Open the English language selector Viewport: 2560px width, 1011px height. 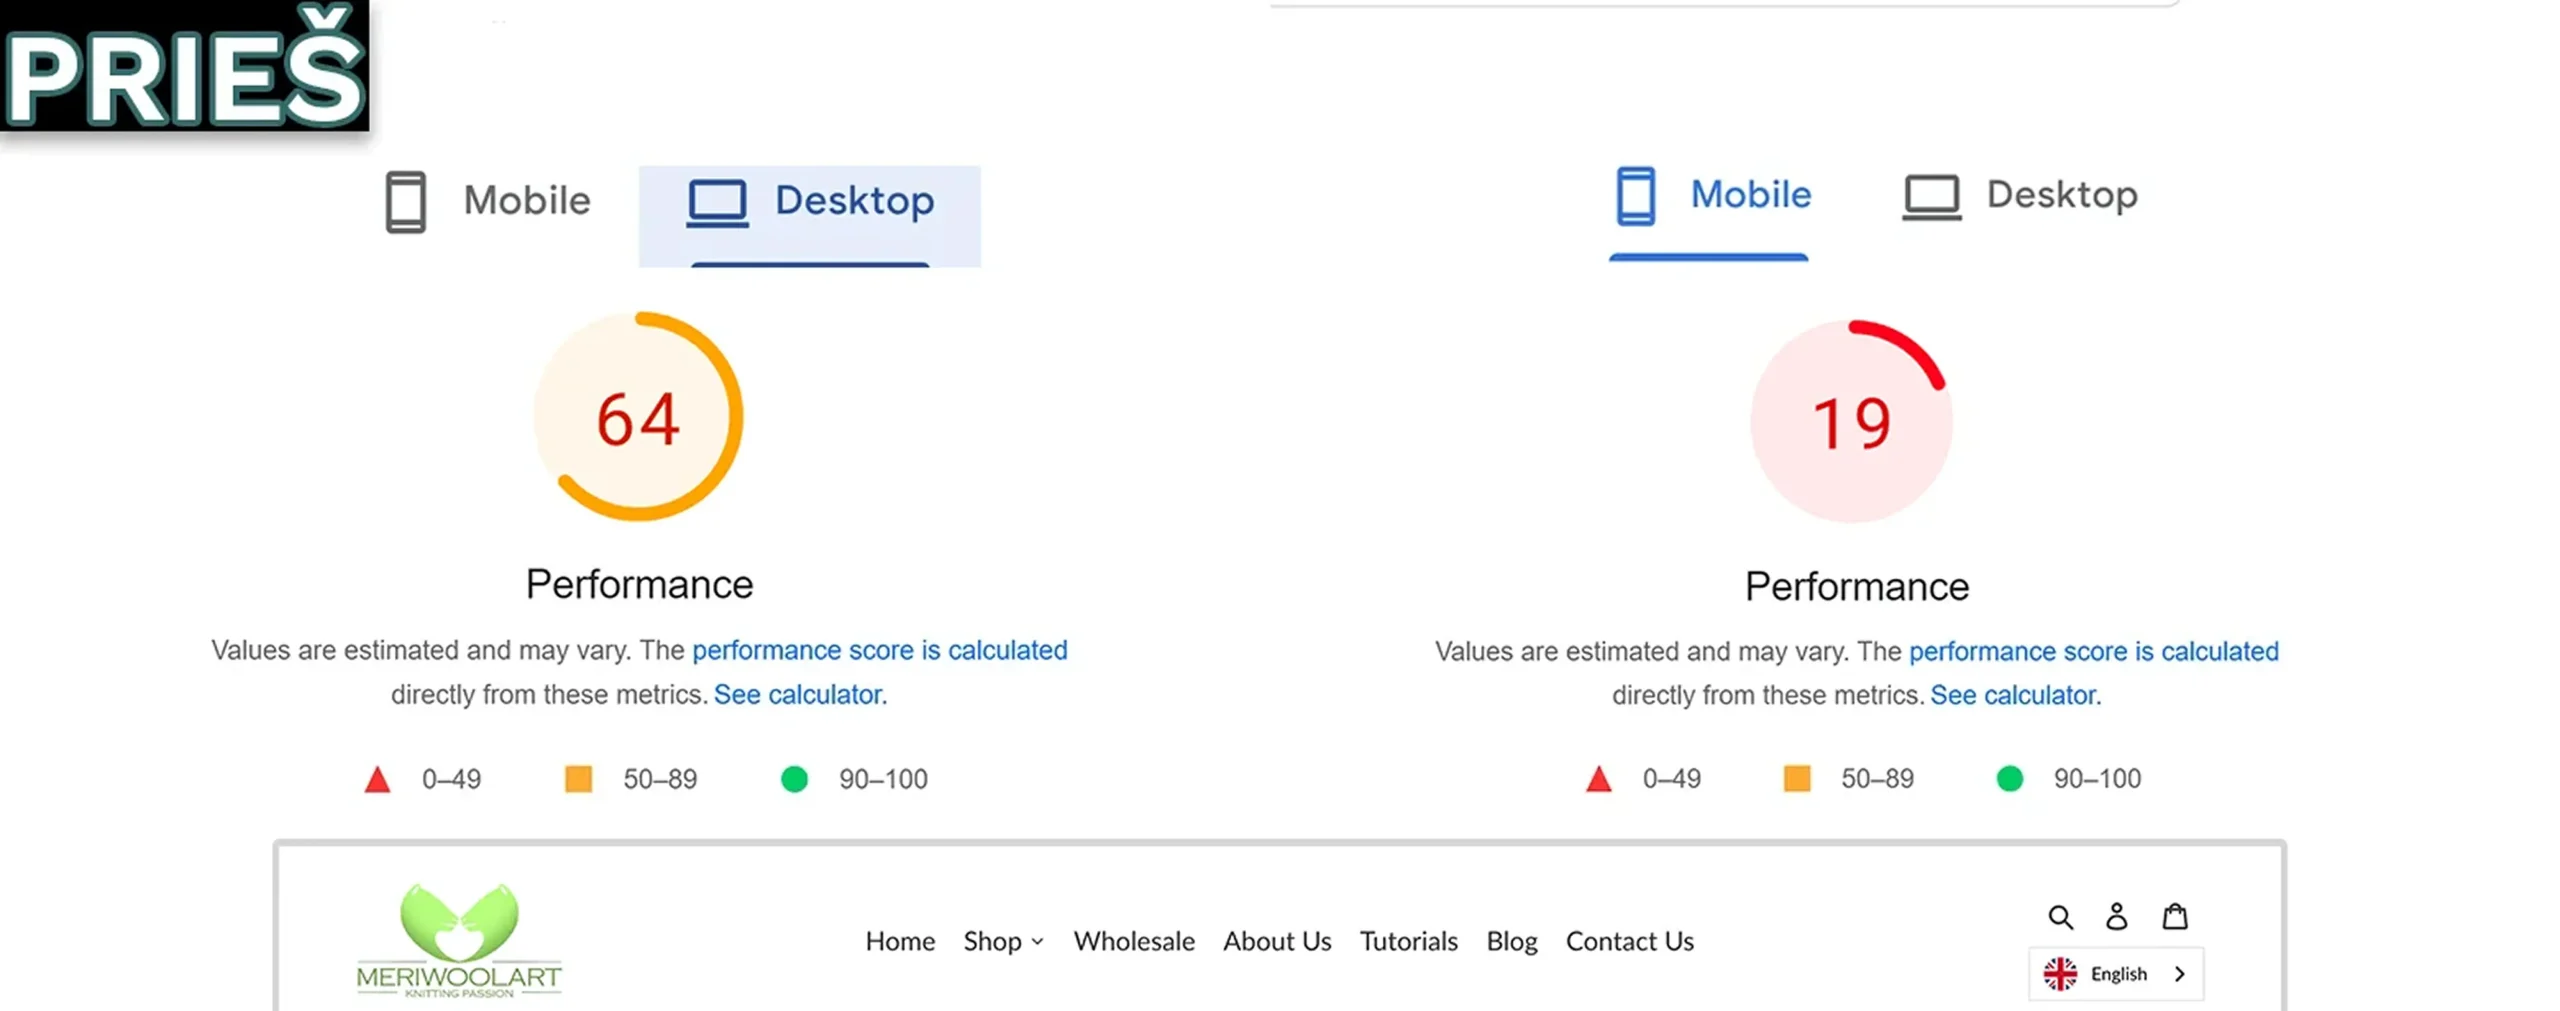pos(2116,974)
